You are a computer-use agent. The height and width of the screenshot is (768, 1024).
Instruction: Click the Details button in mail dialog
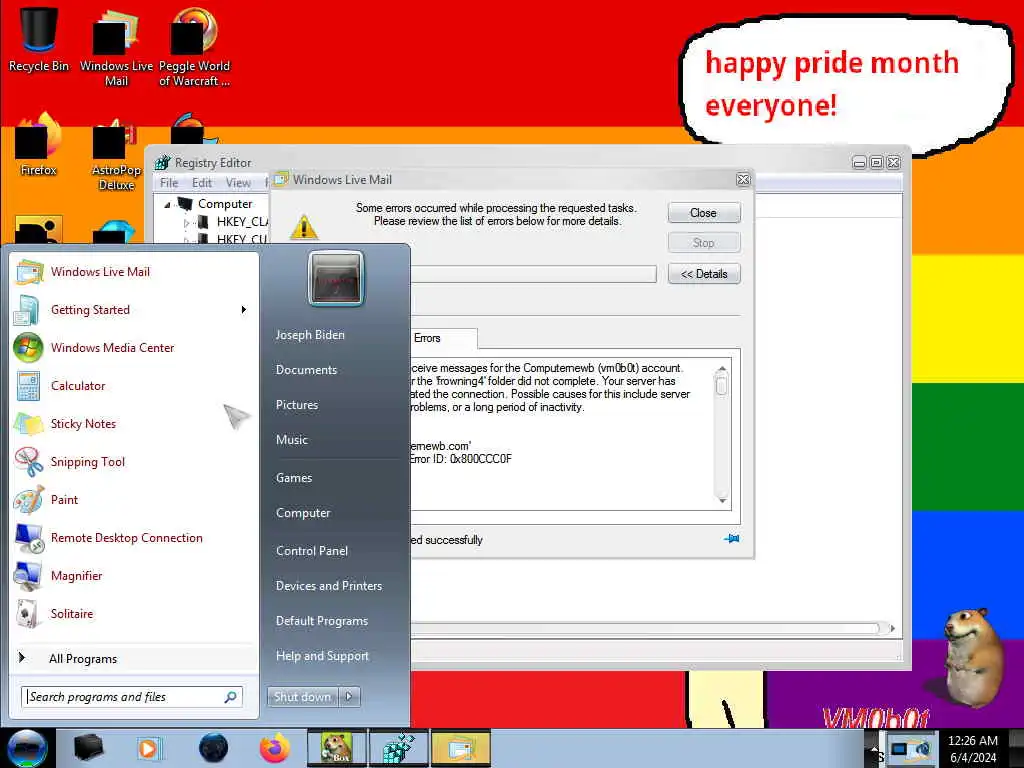pyautogui.click(x=703, y=274)
